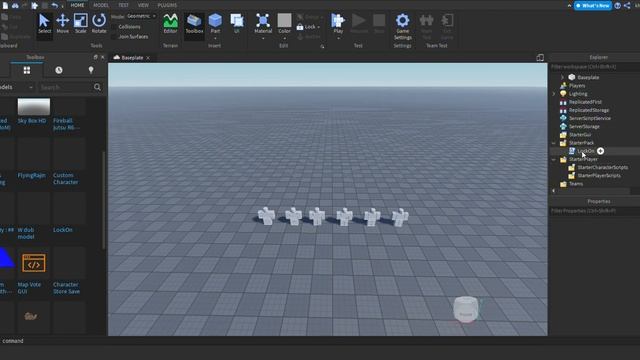Image resolution: width=640 pixels, height=360 pixels.
Task: Start Play test
Action: click(x=338, y=23)
